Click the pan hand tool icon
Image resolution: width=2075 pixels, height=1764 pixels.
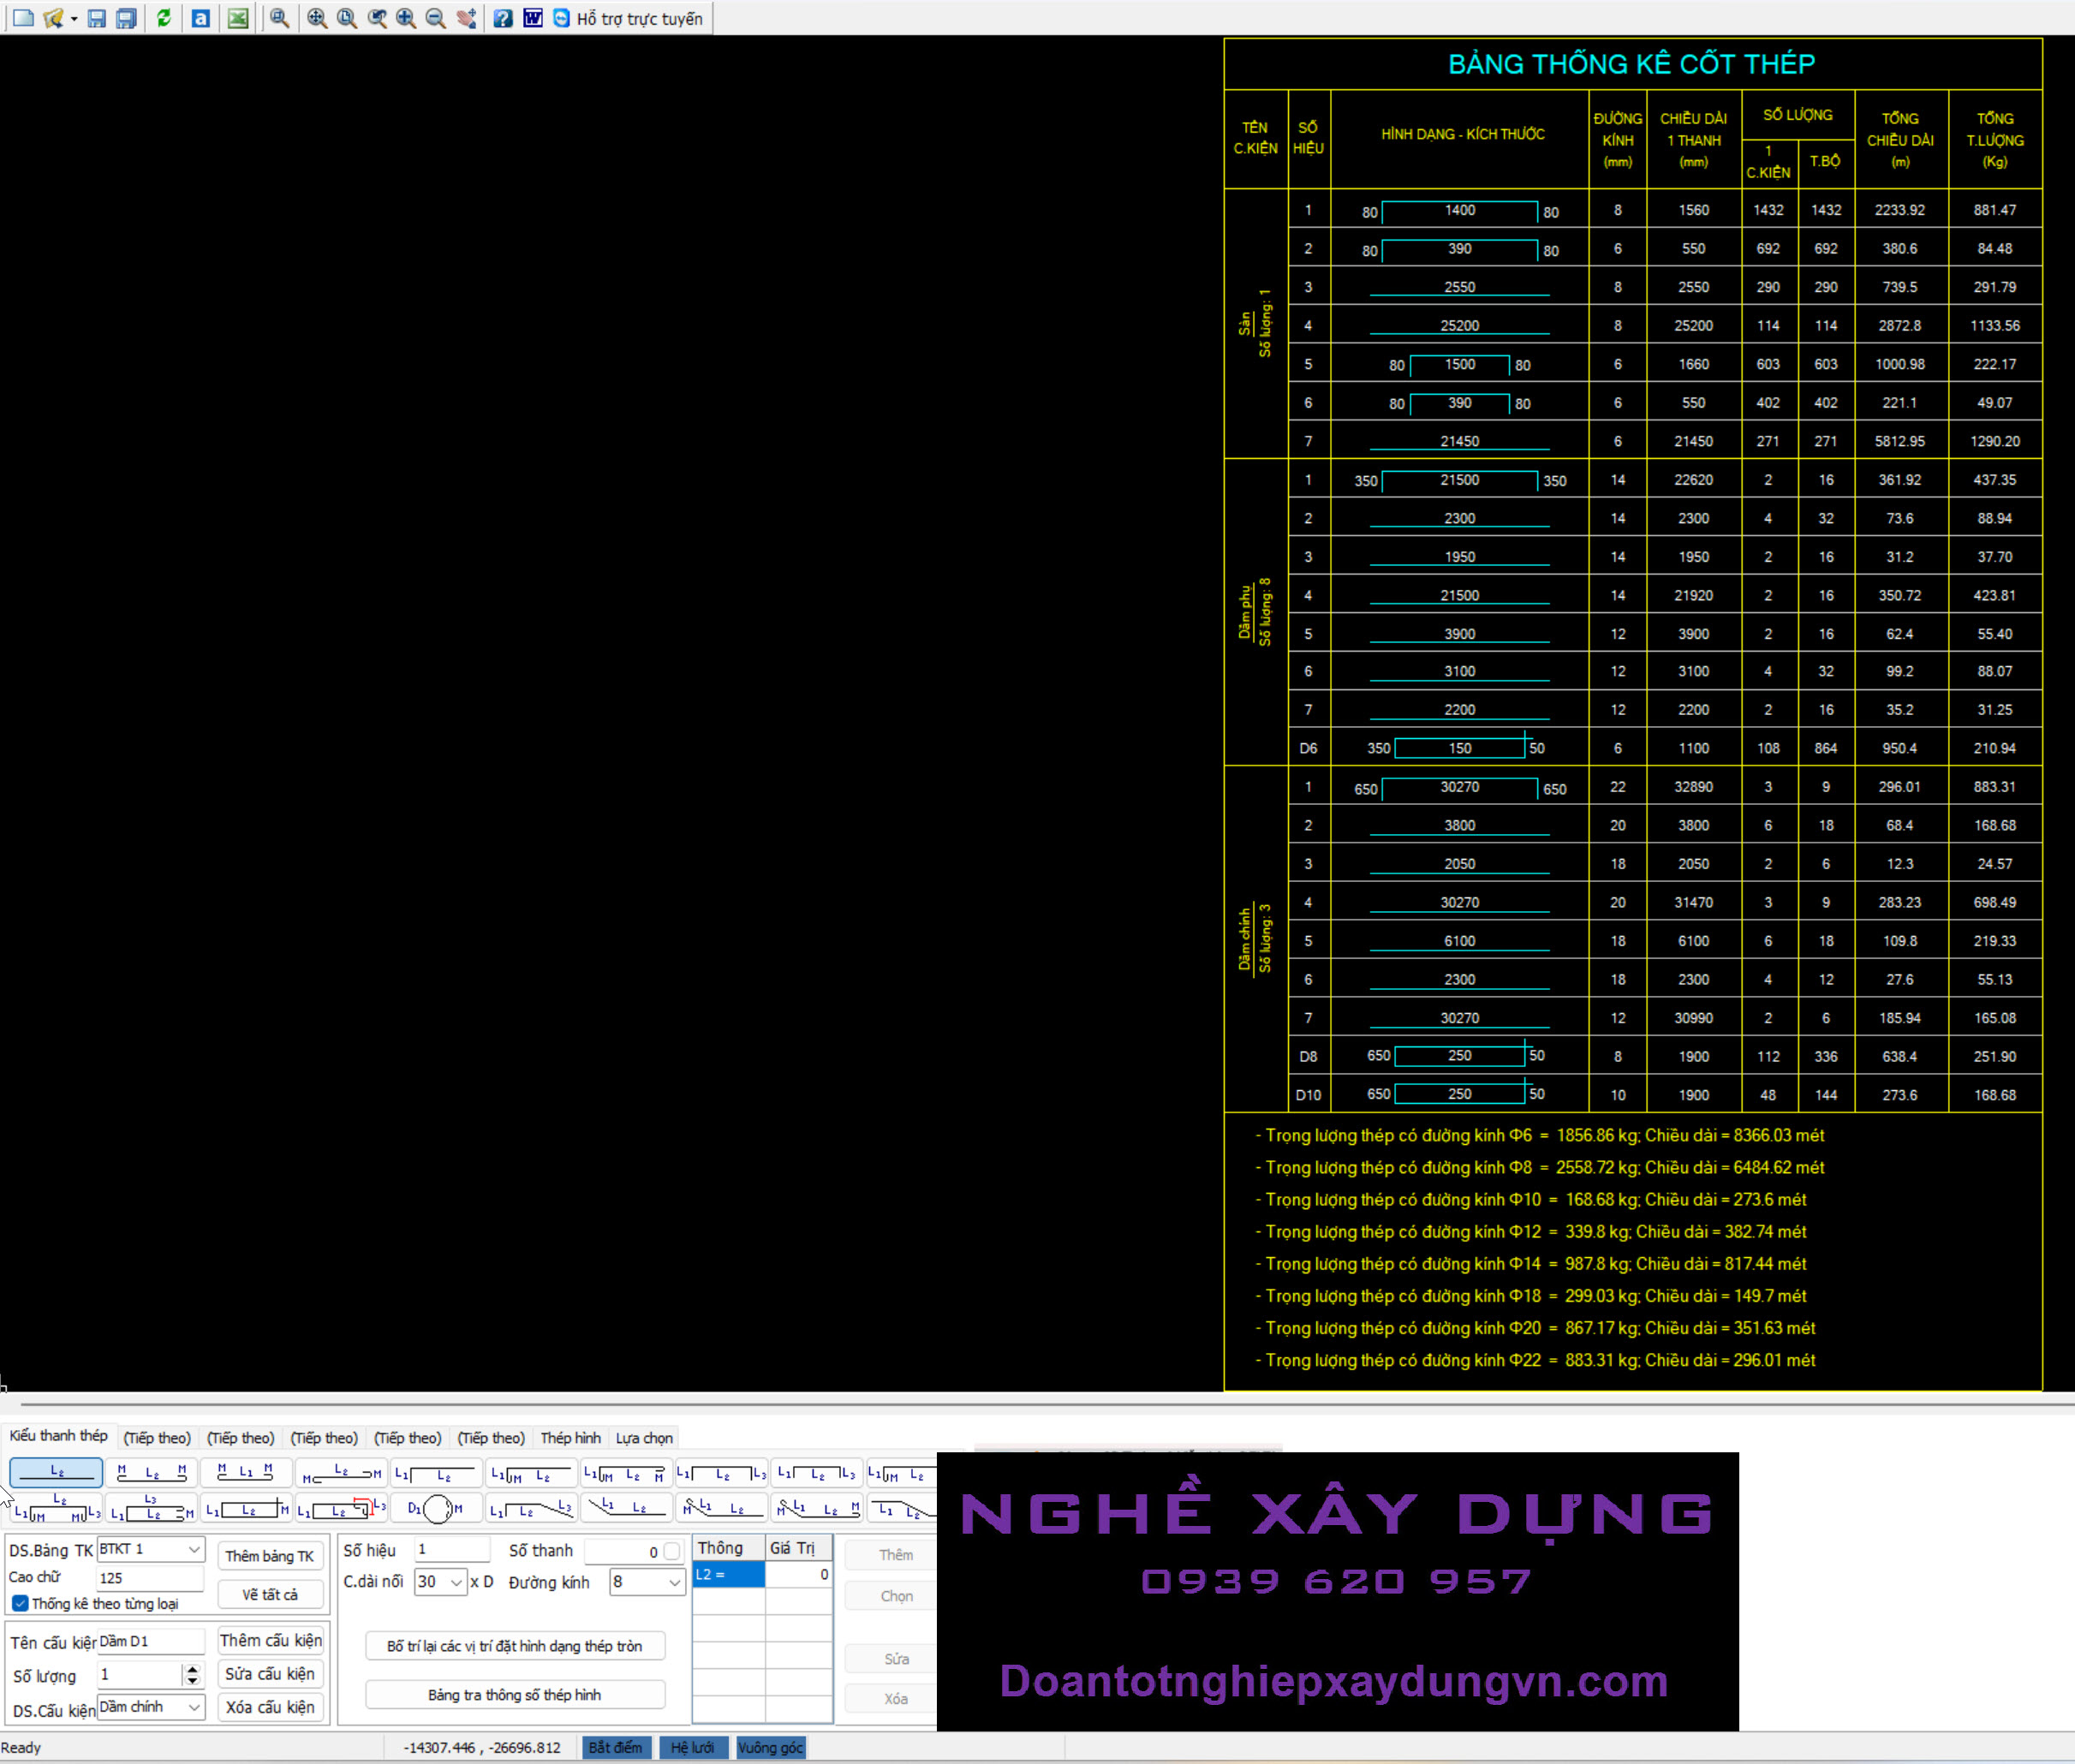[466, 18]
